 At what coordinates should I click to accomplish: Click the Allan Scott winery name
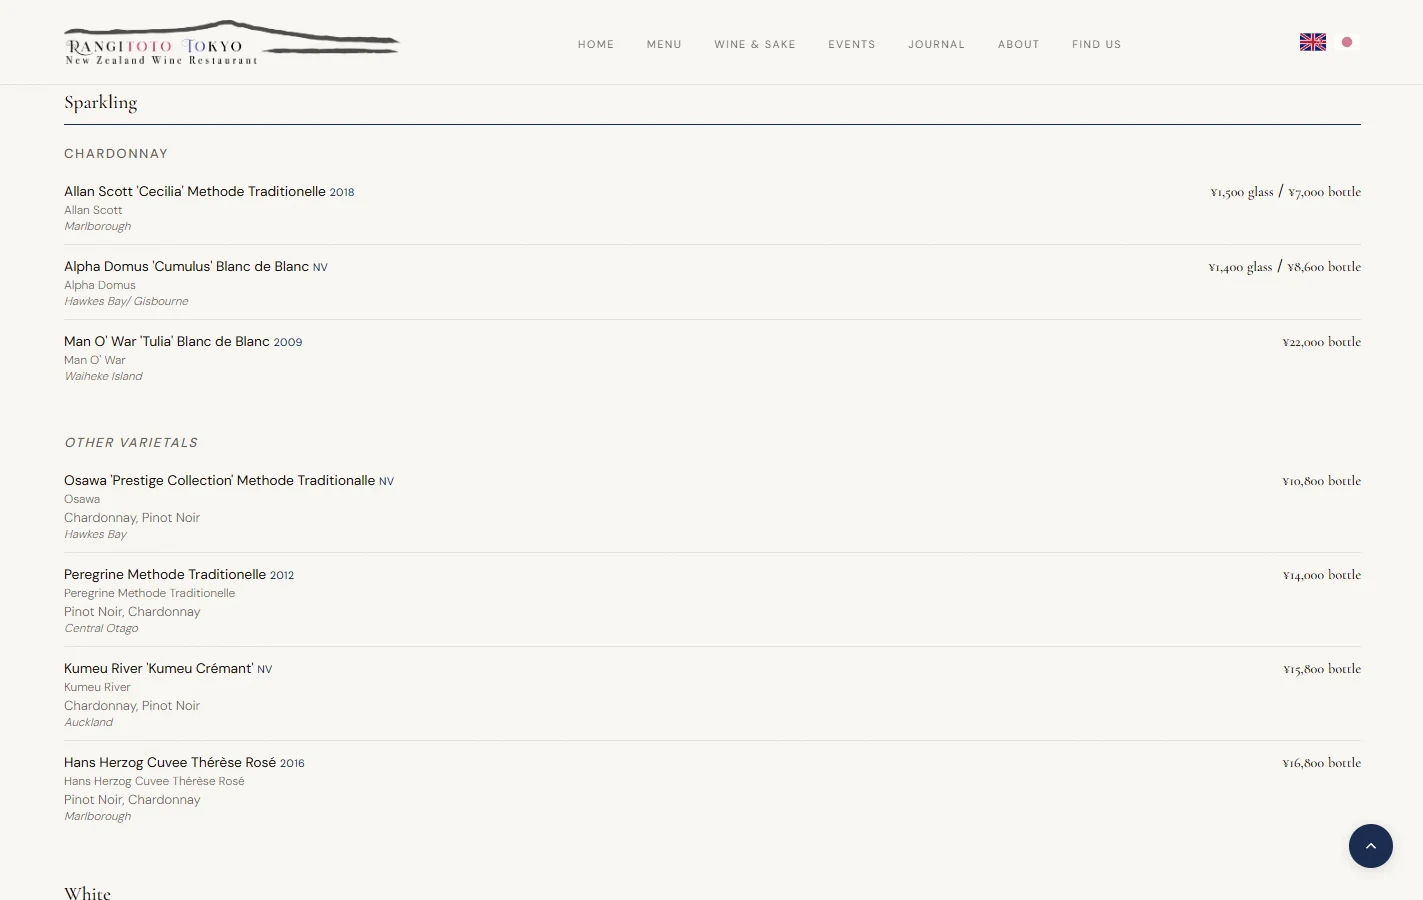93,210
